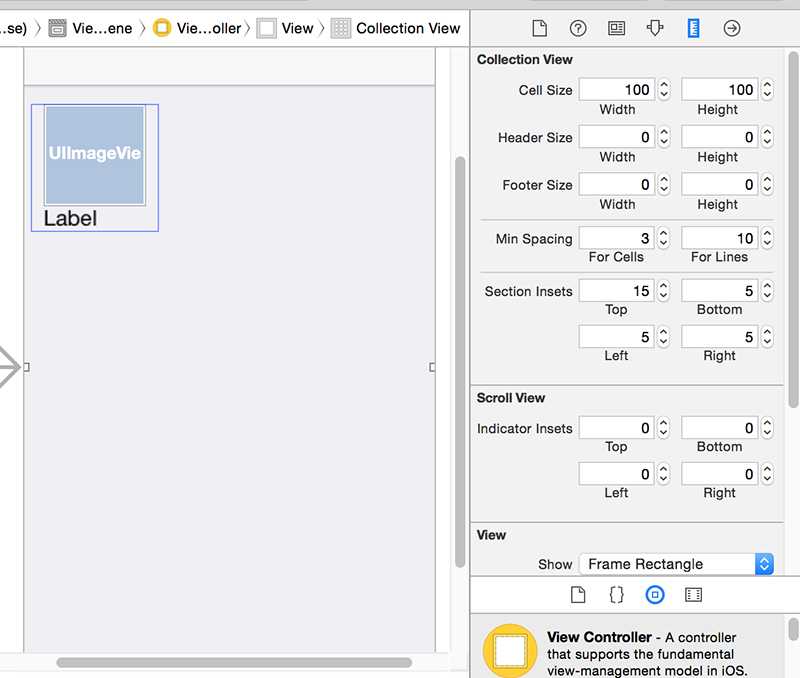
Task: Open the Attributes inspector
Action: click(655, 28)
